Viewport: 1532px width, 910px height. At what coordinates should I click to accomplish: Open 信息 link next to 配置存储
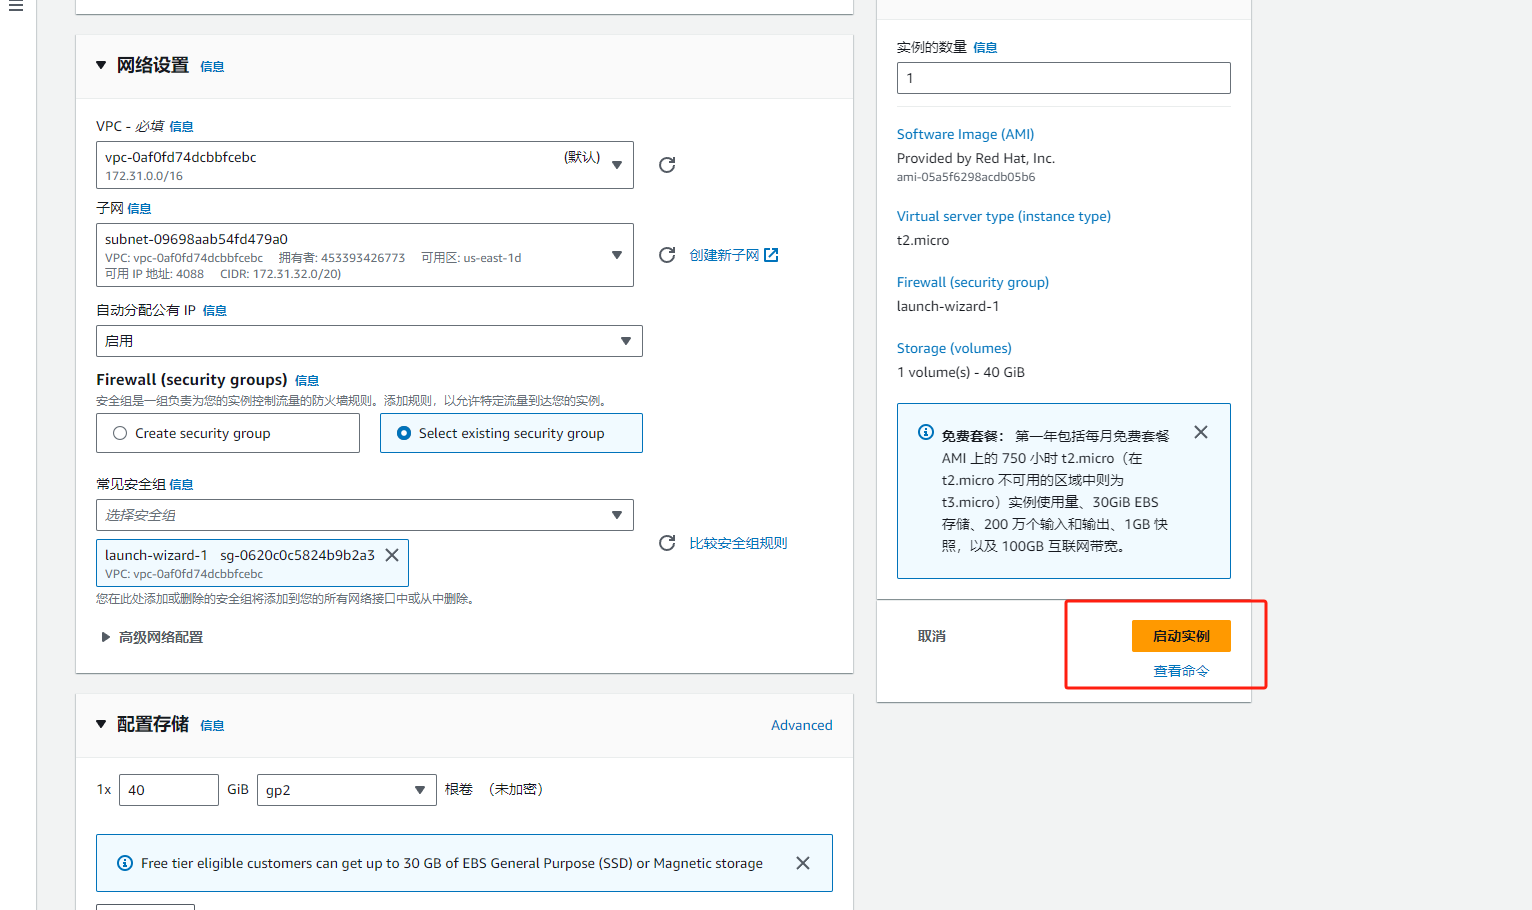pyautogui.click(x=212, y=726)
